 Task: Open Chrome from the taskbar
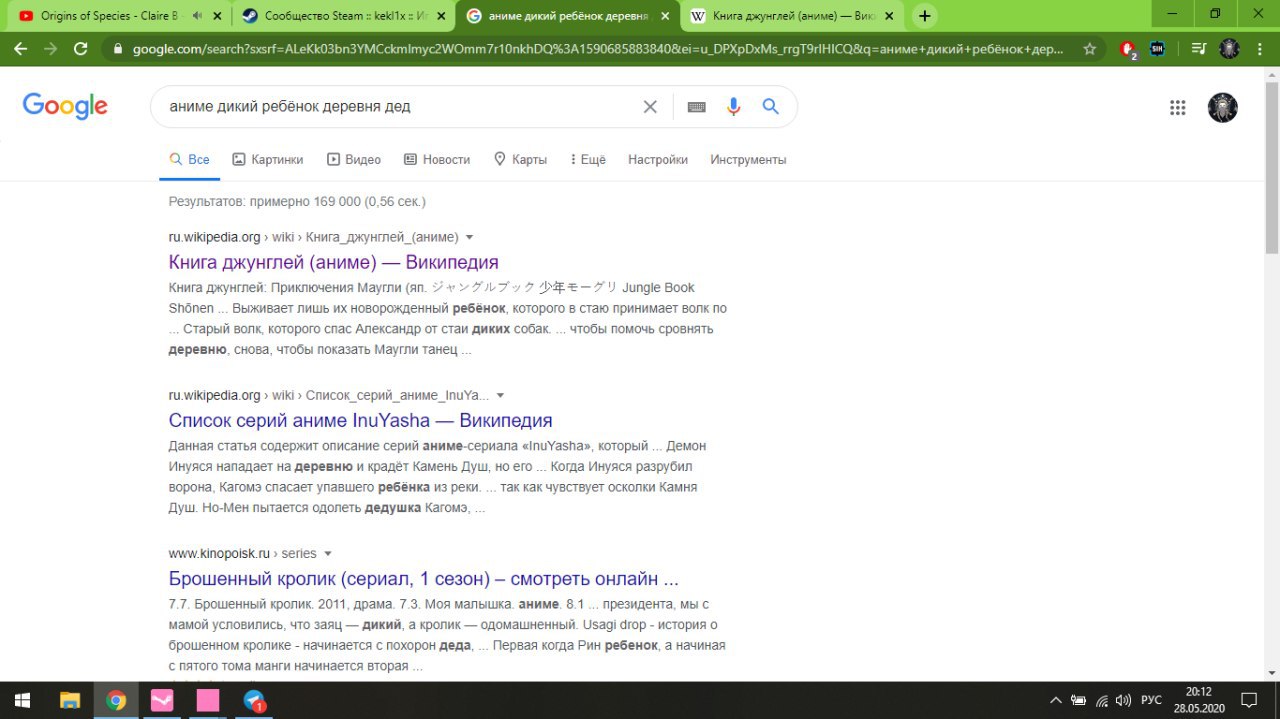point(116,700)
